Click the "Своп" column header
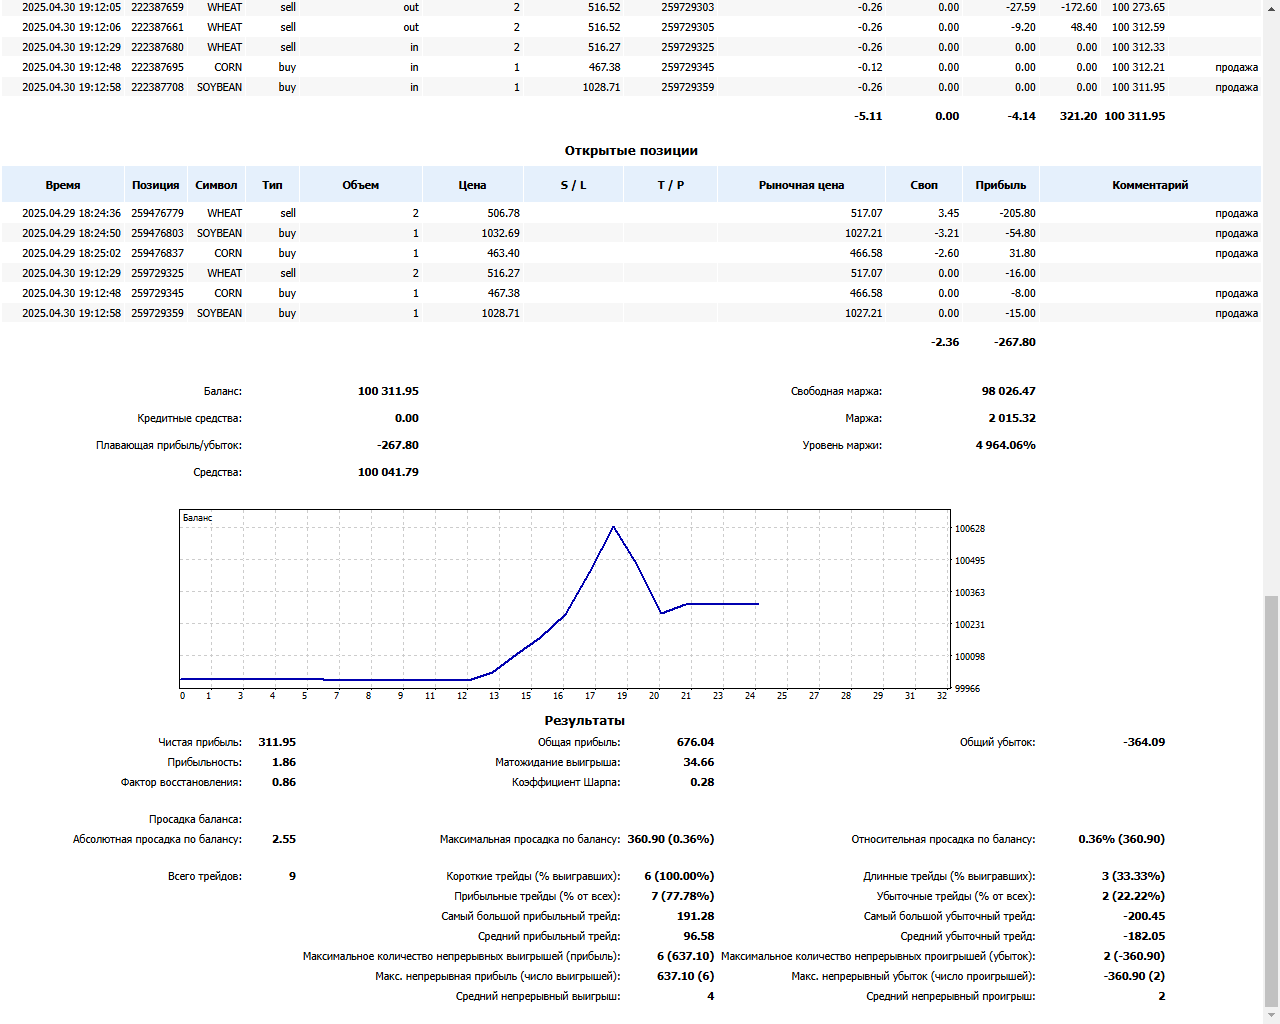Image resolution: width=1280 pixels, height=1024 pixels. [x=924, y=185]
